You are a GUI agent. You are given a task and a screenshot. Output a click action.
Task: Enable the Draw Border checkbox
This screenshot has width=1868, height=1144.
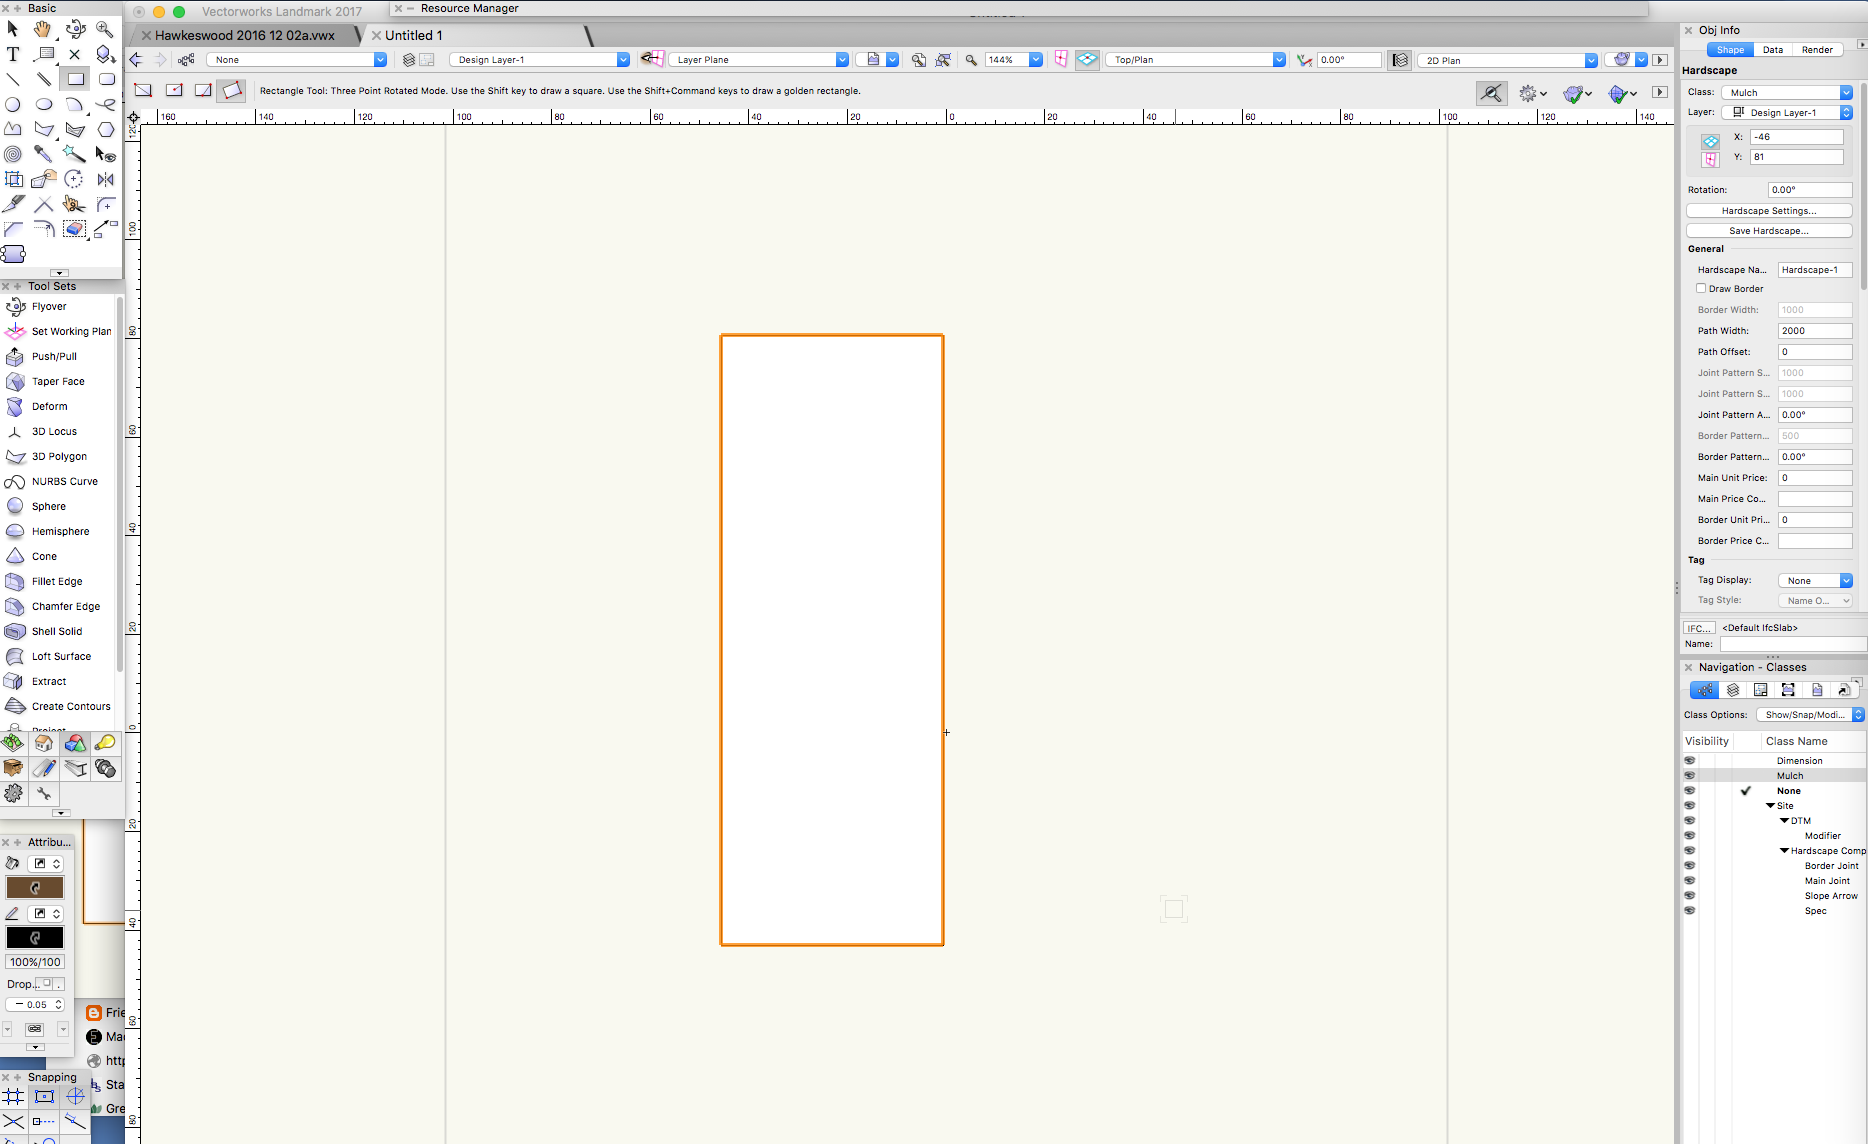[x=1700, y=288]
